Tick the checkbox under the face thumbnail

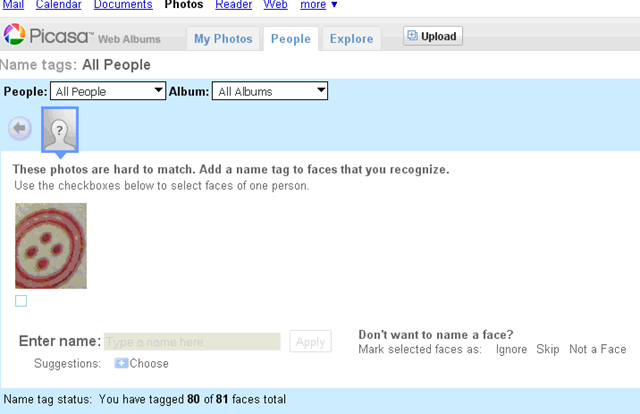(21, 301)
